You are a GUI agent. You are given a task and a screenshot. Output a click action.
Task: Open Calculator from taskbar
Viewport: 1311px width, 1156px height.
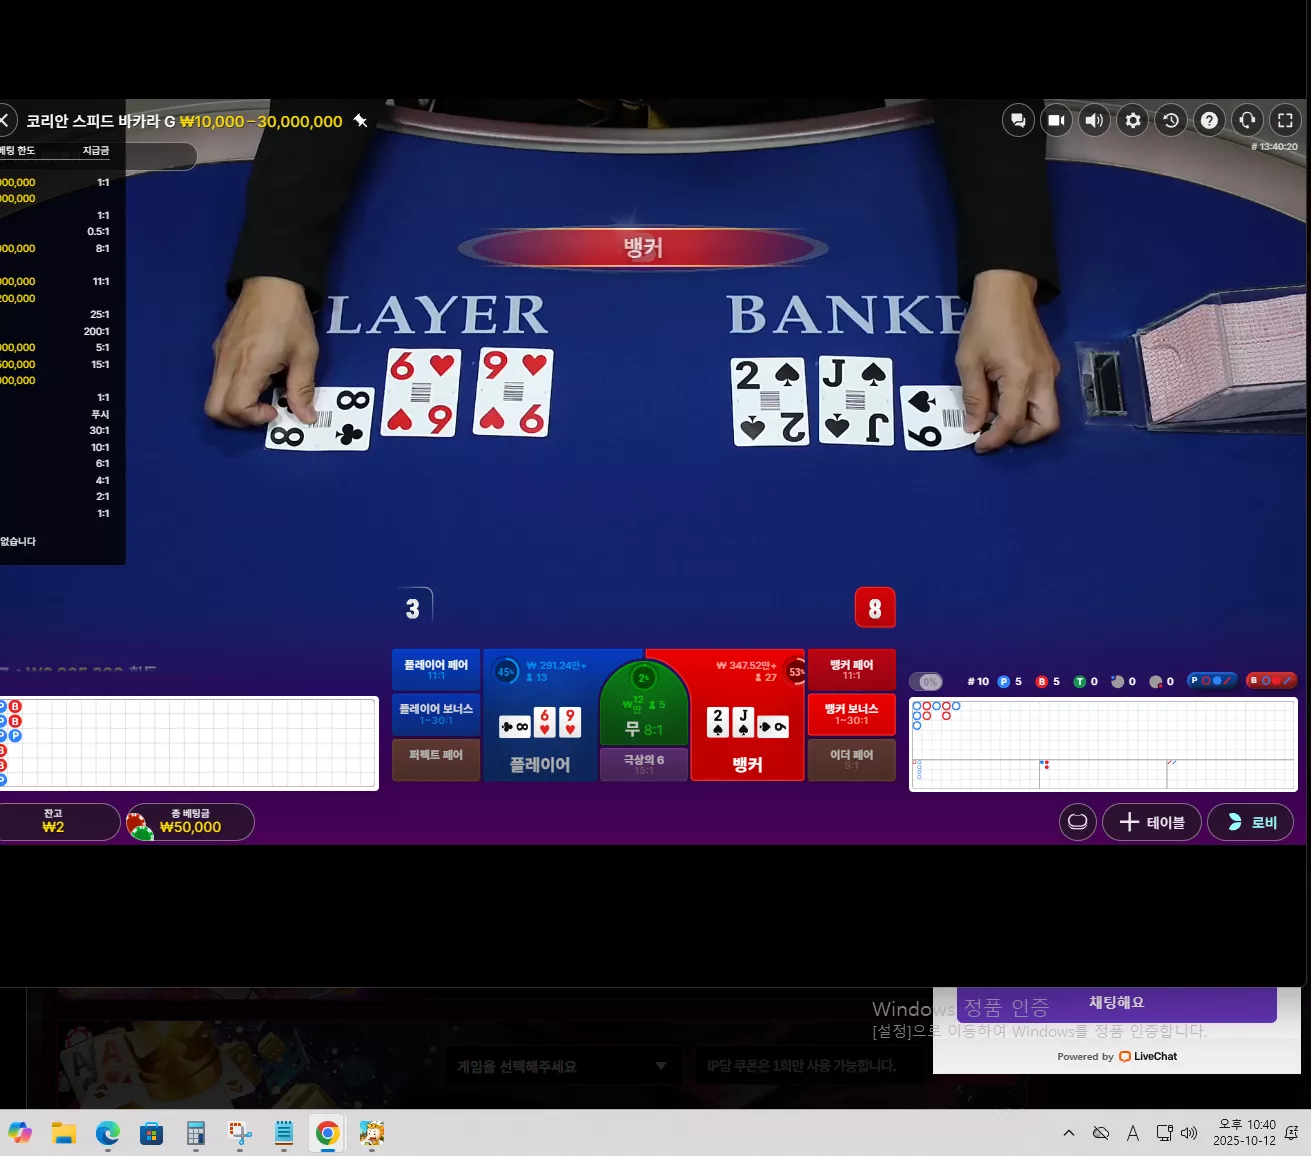click(x=196, y=1133)
